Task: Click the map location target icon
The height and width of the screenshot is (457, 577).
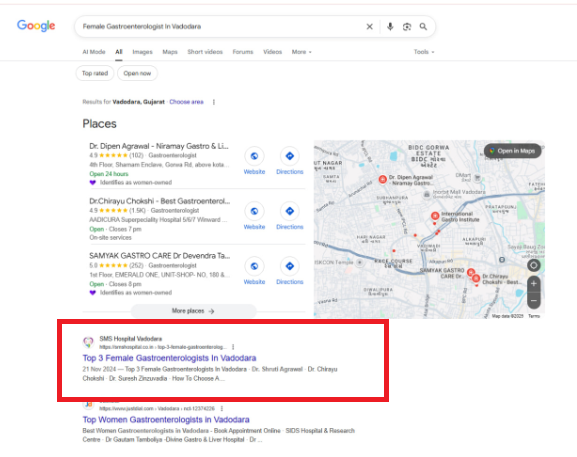Action: [x=534, y=265]
